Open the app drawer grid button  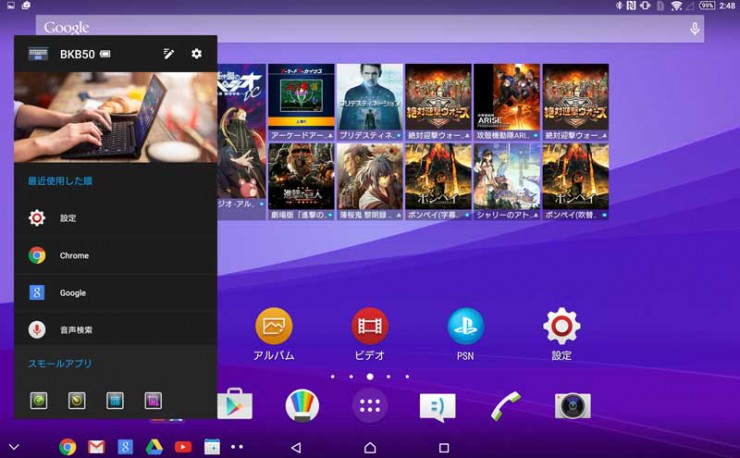370,406
